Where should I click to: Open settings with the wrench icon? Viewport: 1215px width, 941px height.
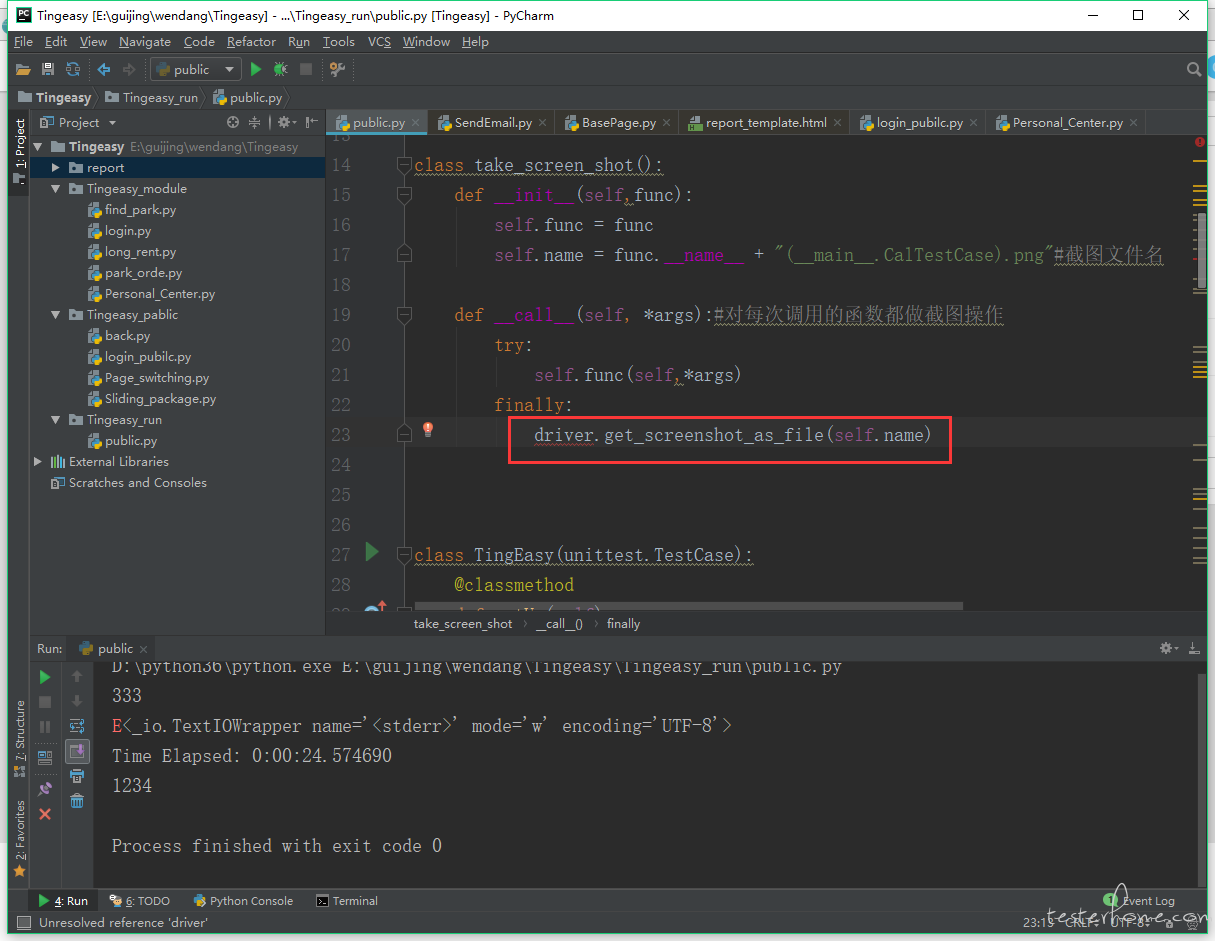click(x=337, y=69)
